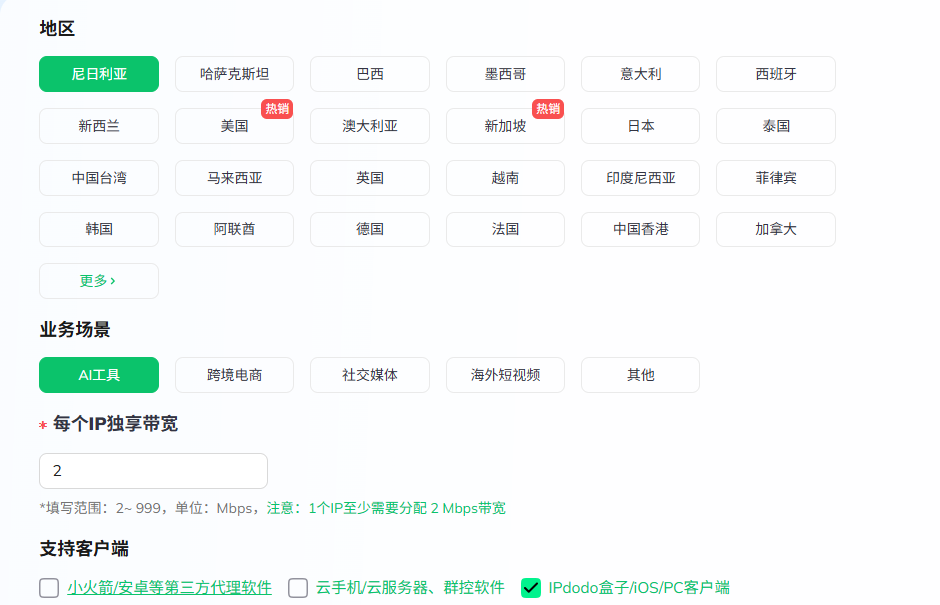Select the 美国 region with hot-sale badge
The width and height of the screenshot is (940, 605).
pos(234,126)
